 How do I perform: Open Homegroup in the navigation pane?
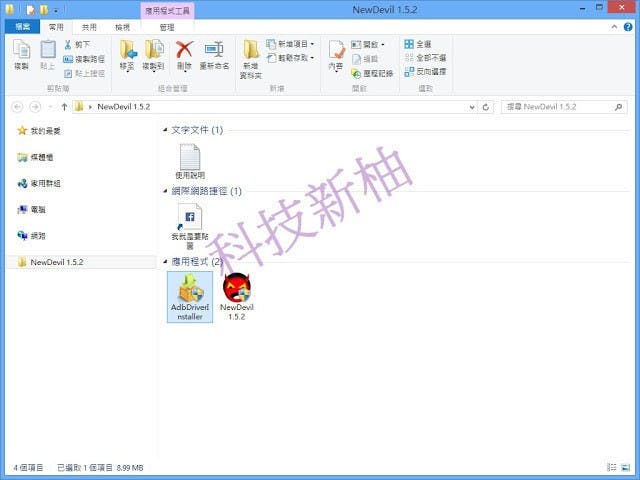(x=39, y=184)
